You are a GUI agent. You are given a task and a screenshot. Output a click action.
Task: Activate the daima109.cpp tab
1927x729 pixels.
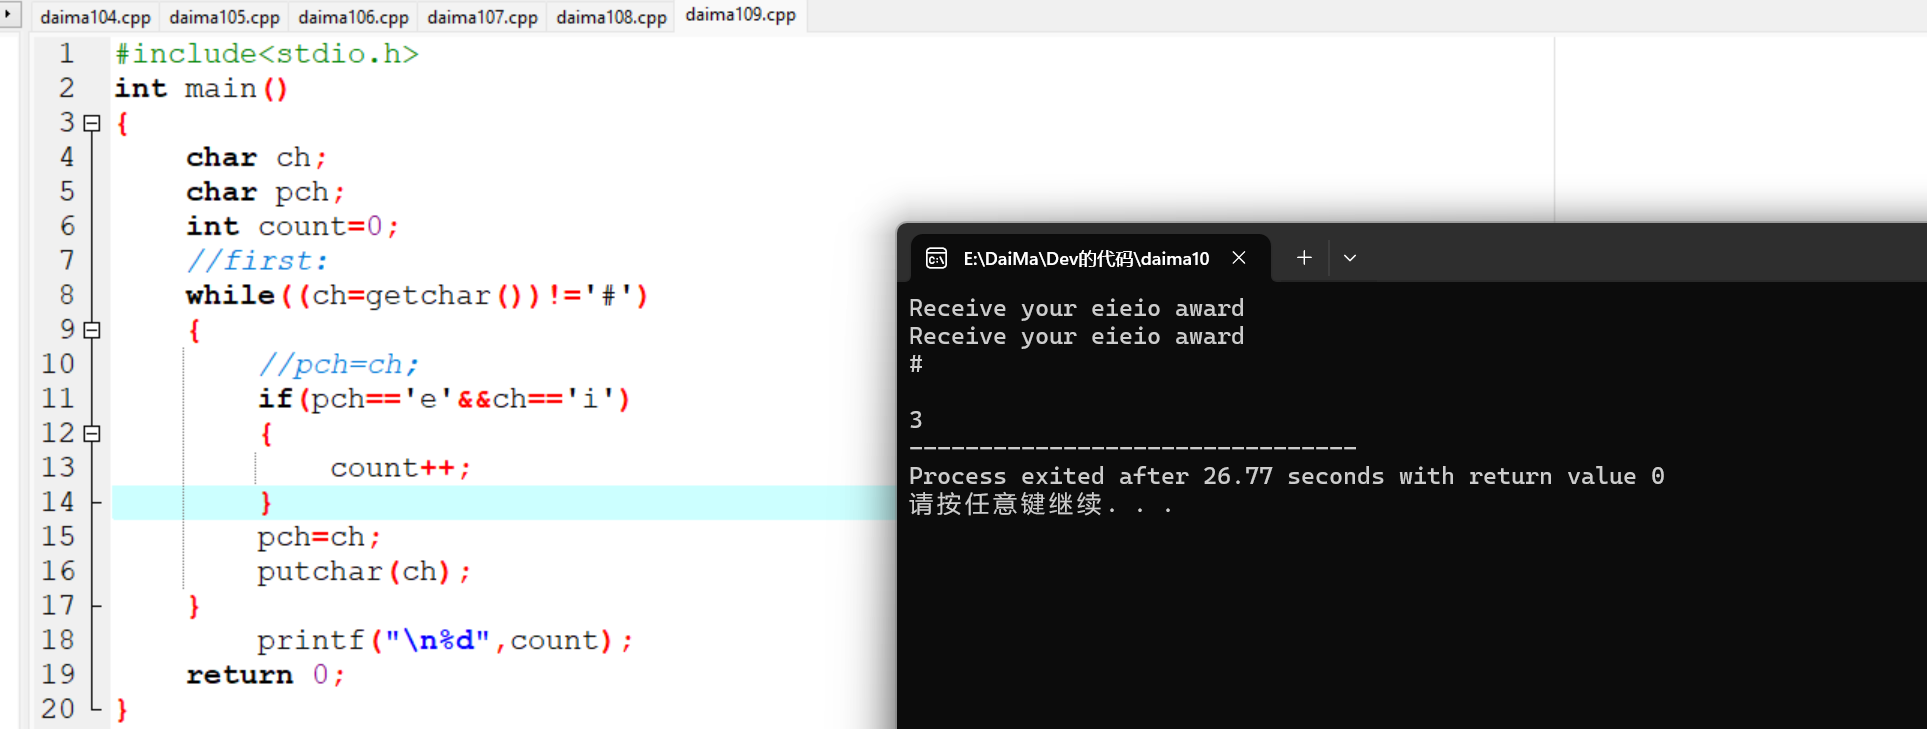pyautogui.click(x=740, y=15)
